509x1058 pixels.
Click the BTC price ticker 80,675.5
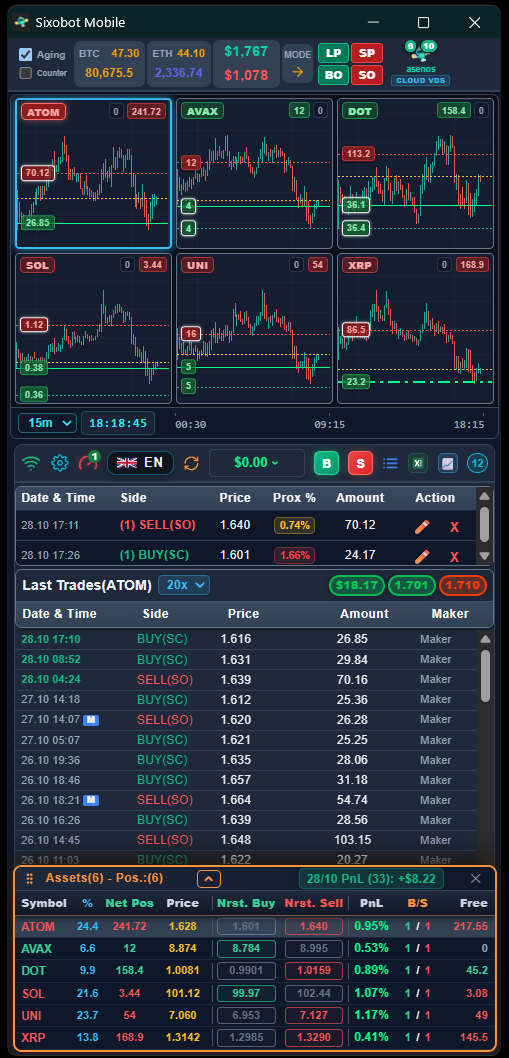[109, 73]
